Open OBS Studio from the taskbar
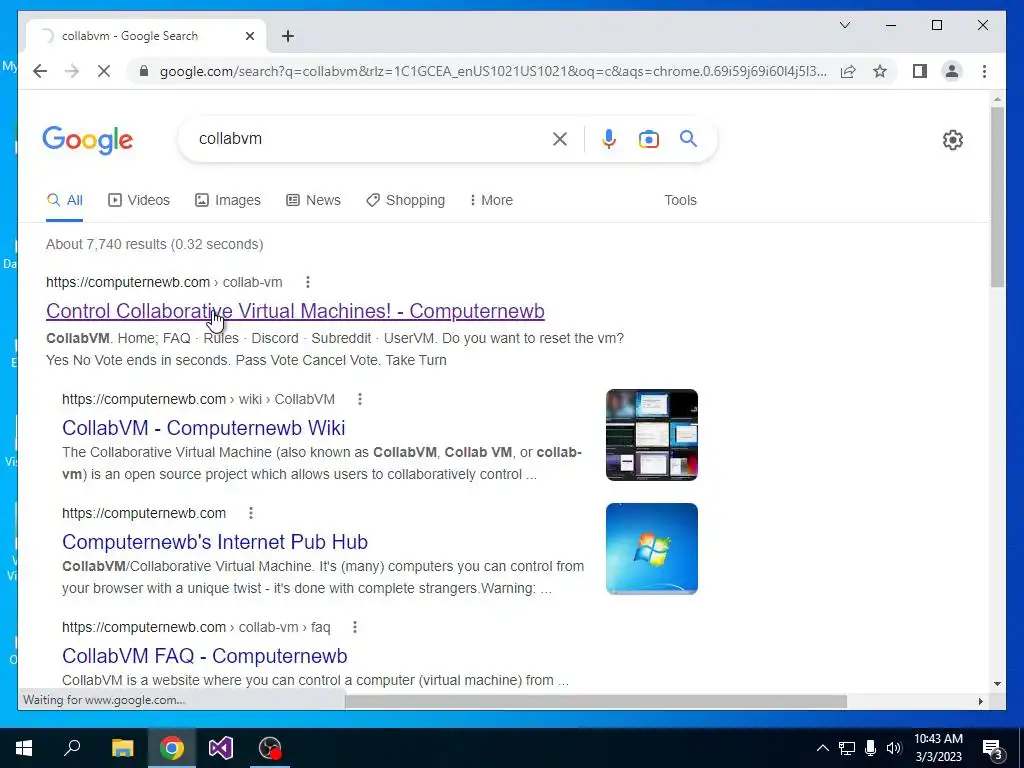This screenshot has height=768, width=1024. 270,748
